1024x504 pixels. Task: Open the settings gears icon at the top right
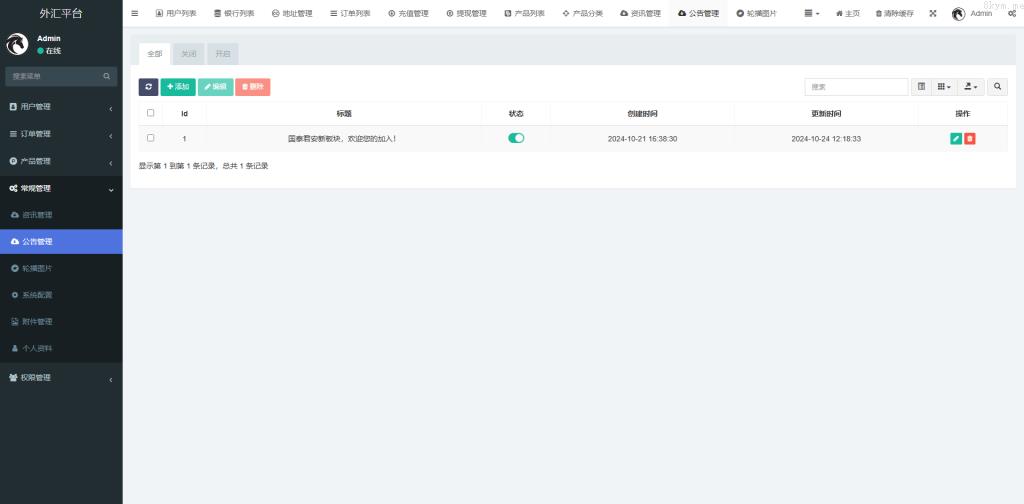[x=1012, y=13]
